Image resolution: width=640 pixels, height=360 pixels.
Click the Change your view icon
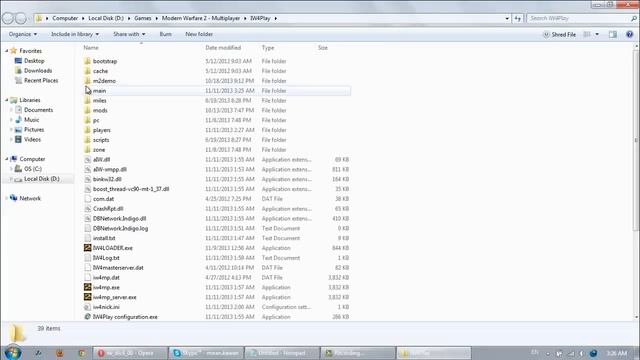point(587,34)
